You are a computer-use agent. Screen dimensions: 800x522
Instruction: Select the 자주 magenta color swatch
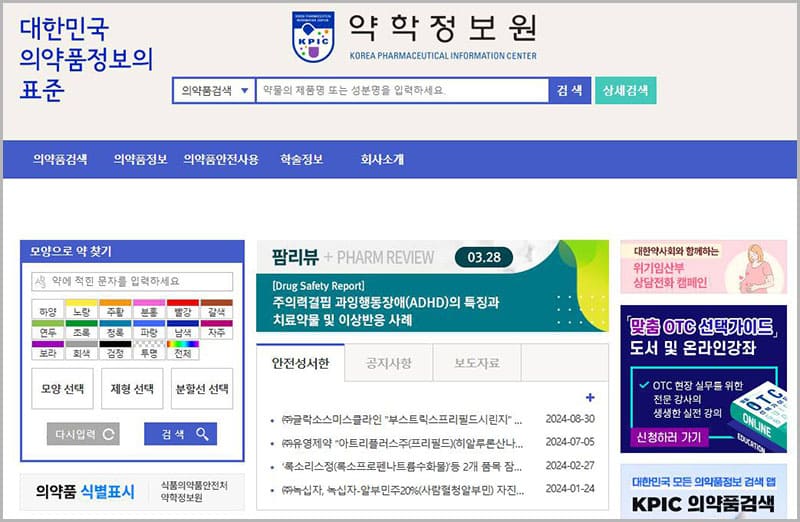(216, 330)
